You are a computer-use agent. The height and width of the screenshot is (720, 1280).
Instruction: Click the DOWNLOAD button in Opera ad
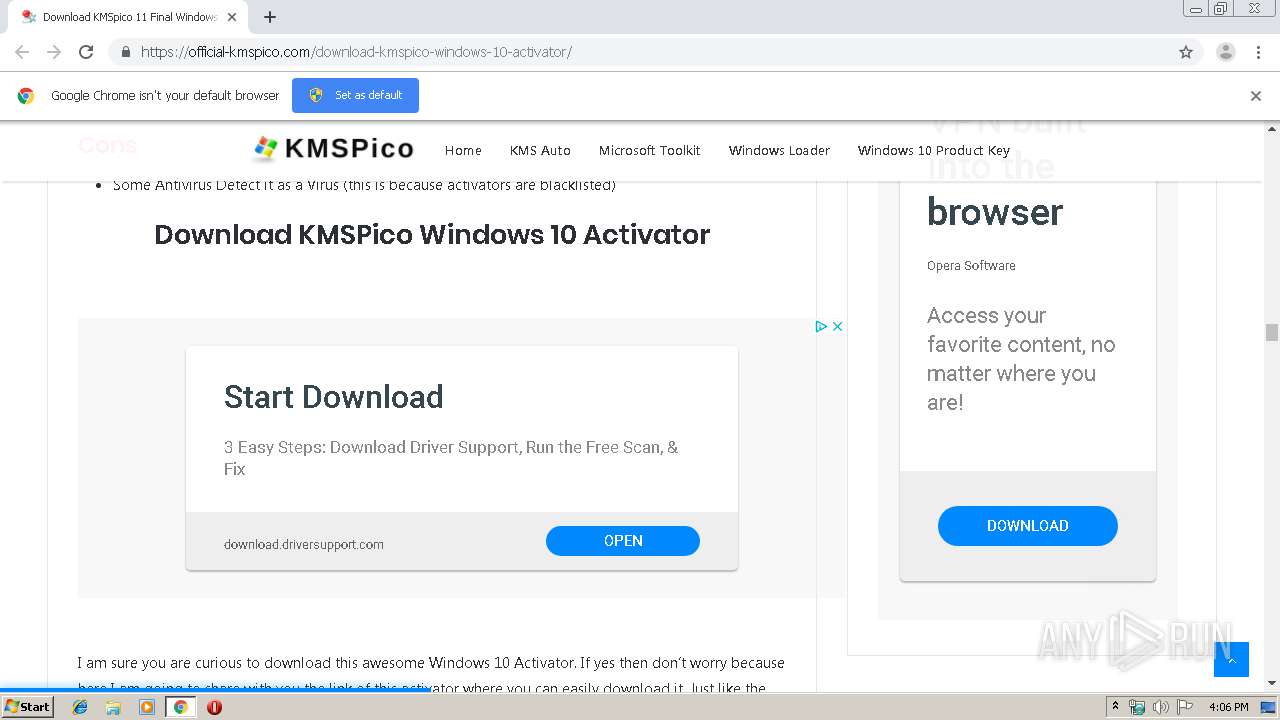tap(1027, 526)
